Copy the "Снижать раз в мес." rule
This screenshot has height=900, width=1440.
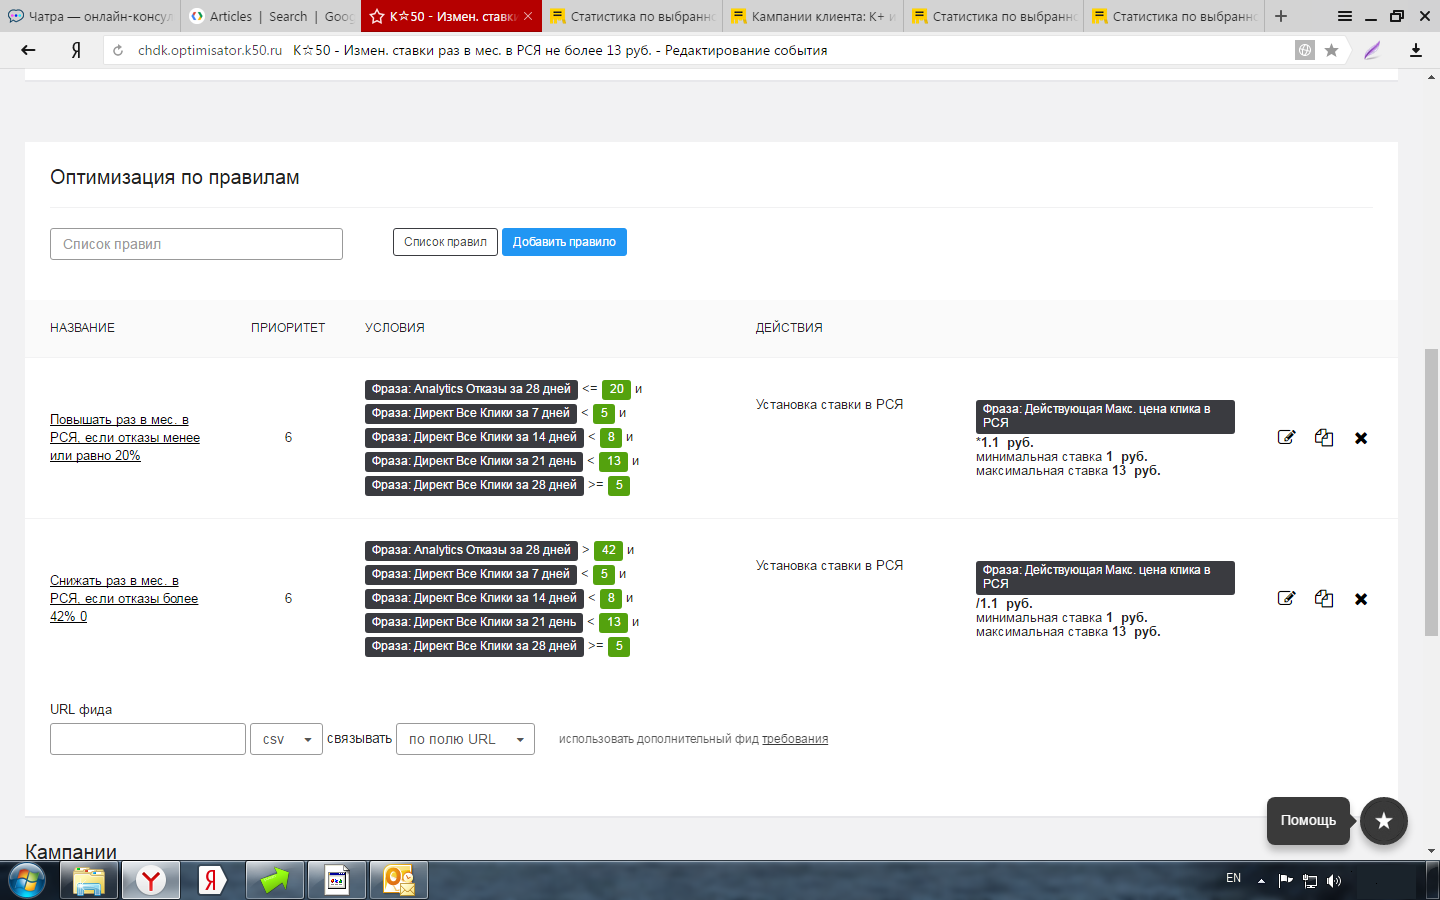point(1324,598)
